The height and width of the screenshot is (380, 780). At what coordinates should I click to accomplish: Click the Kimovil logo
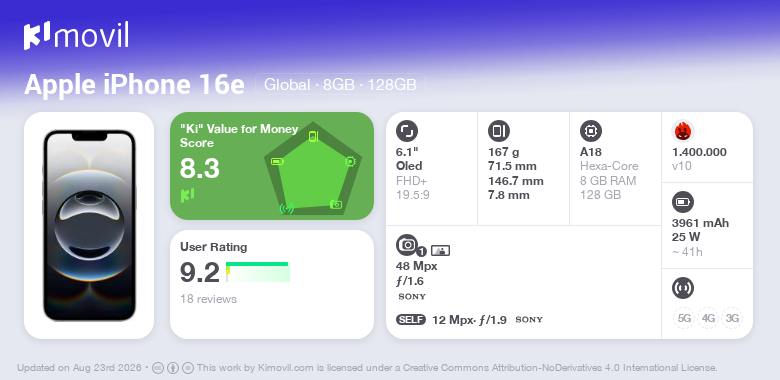(x=76, y=36)
